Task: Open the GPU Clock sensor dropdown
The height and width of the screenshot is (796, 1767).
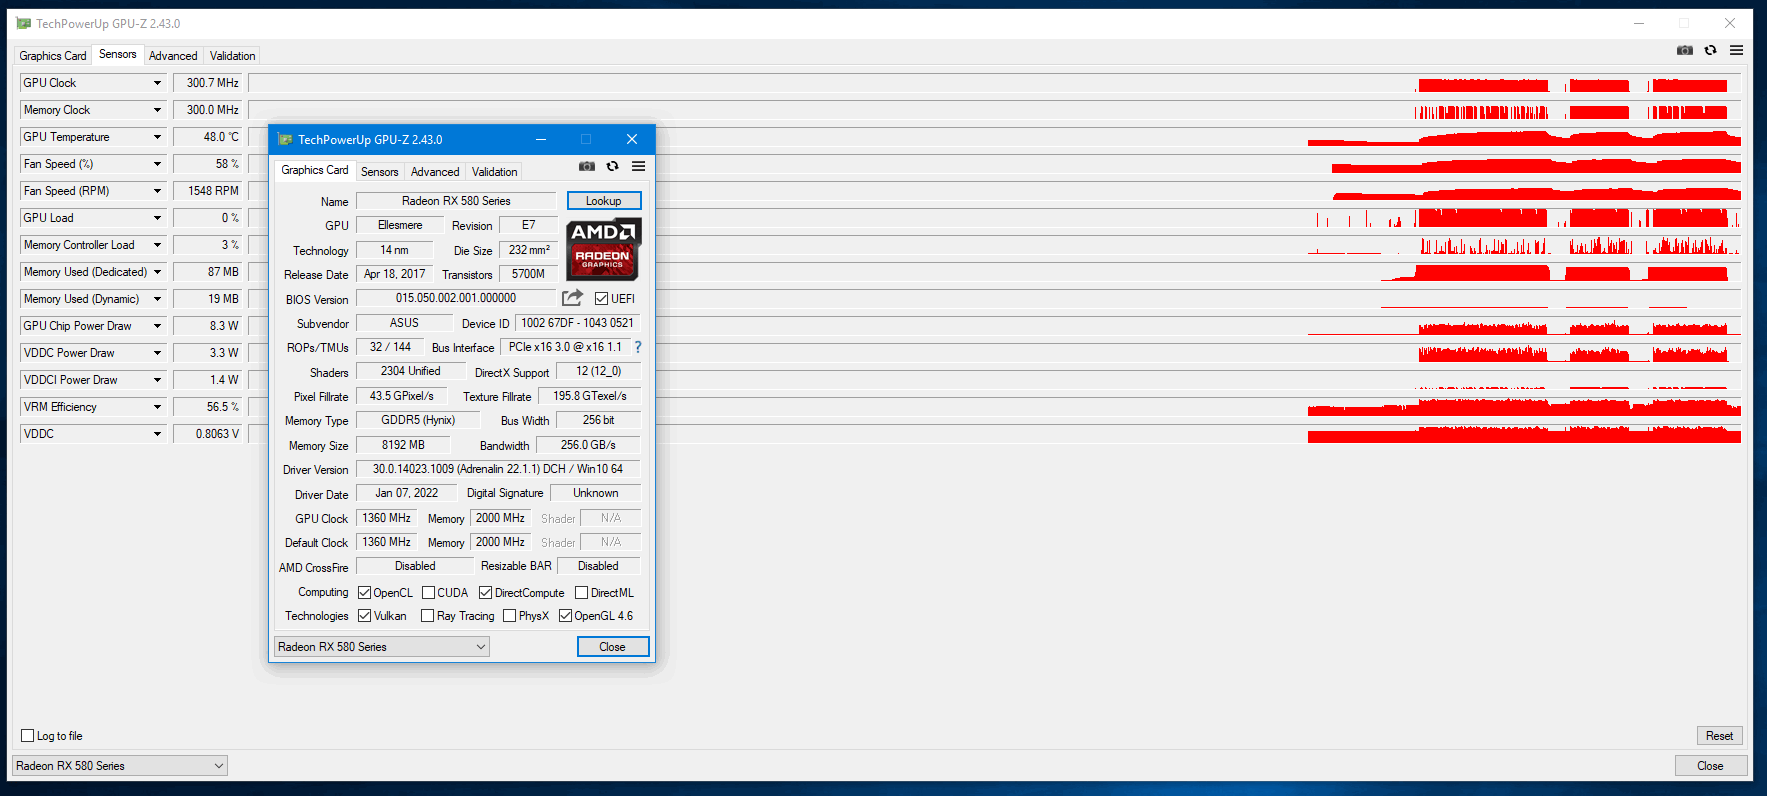Action: [157, 83]
